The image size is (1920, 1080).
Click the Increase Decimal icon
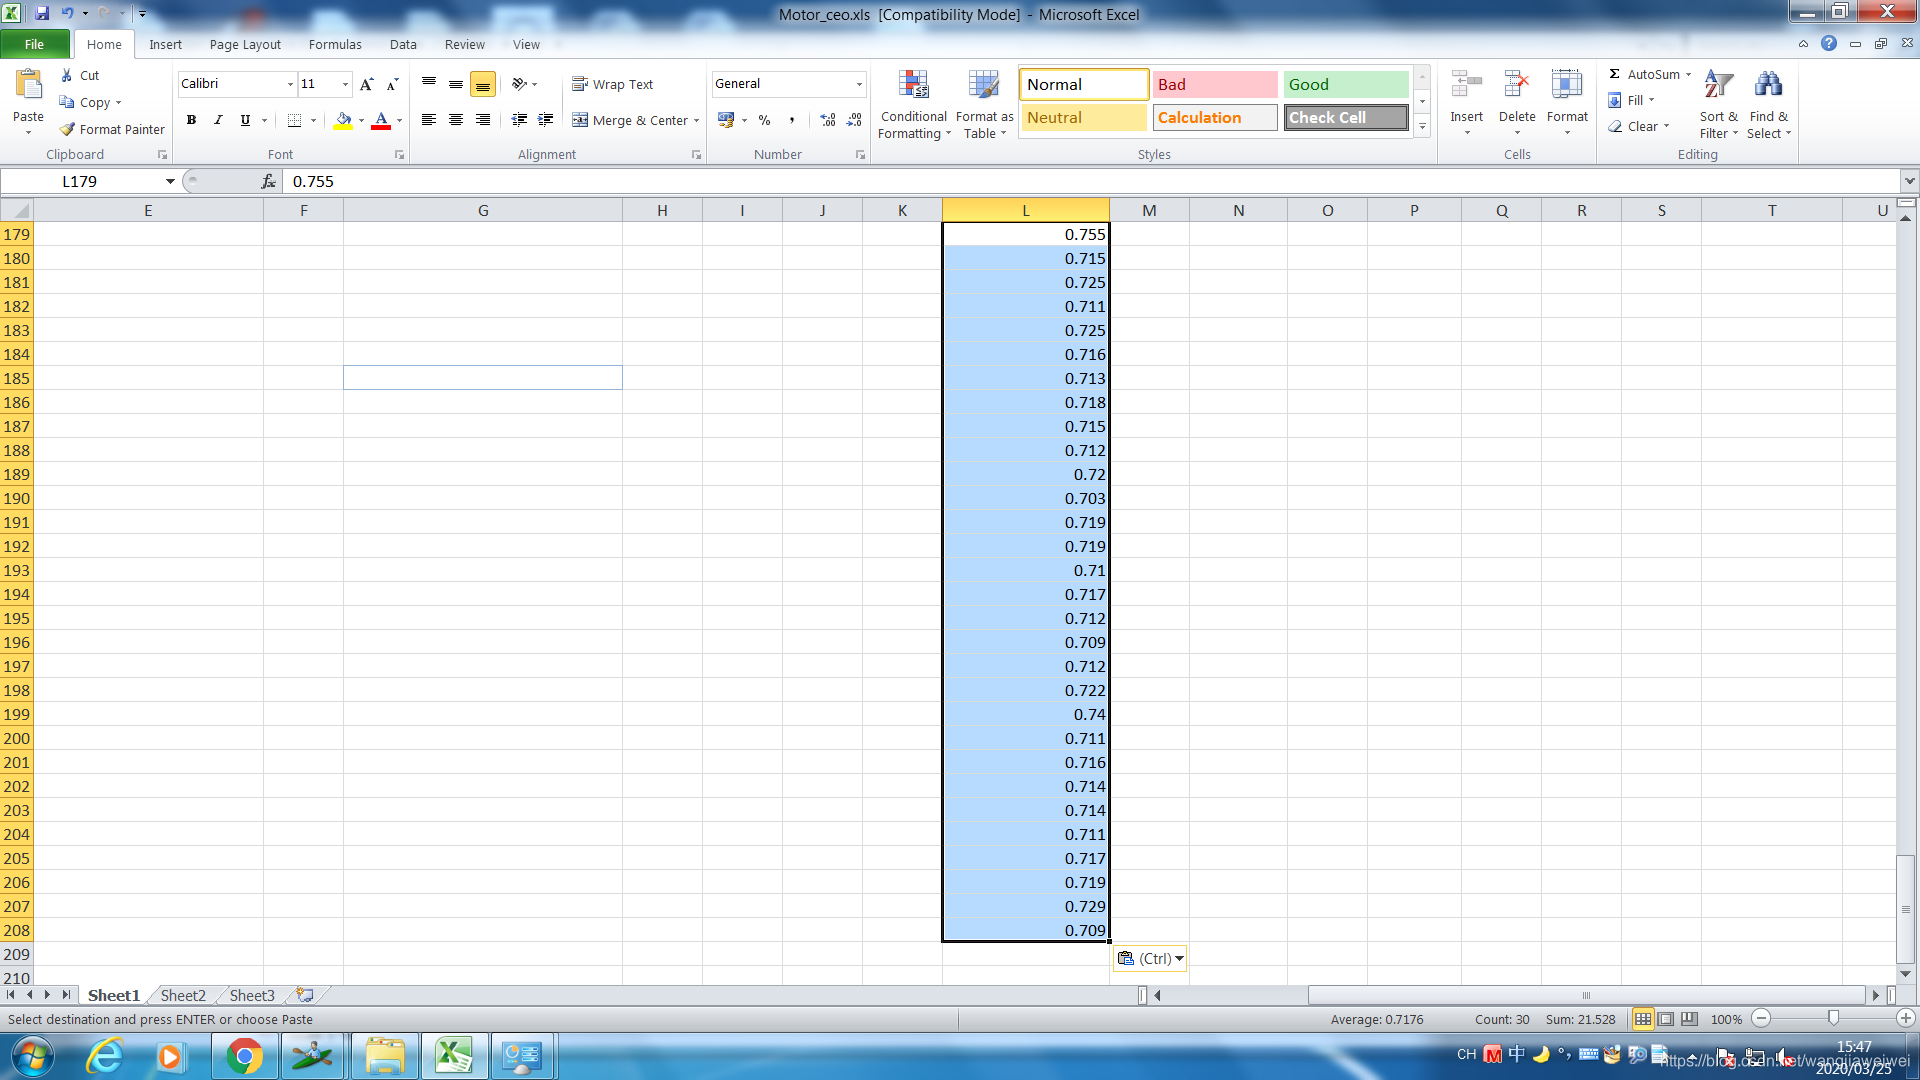[828, 120]
